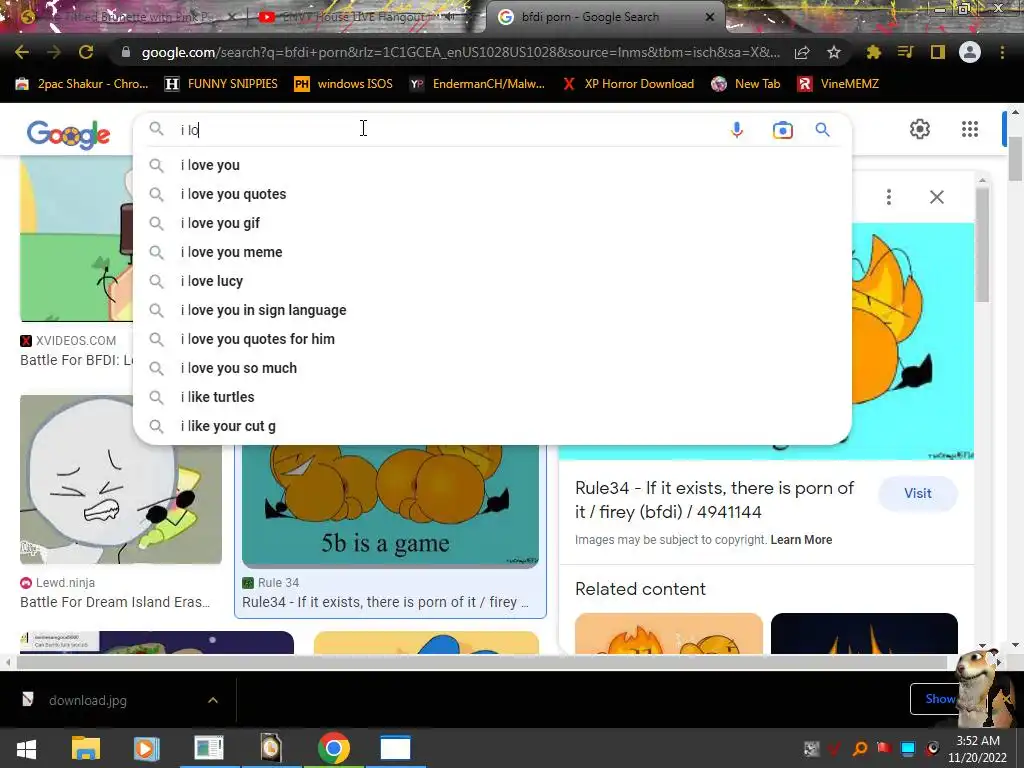Screen dimensions: 1024x768
Task: Click the horizontal scrollbar at page bottom
Action: pos(481,662)
